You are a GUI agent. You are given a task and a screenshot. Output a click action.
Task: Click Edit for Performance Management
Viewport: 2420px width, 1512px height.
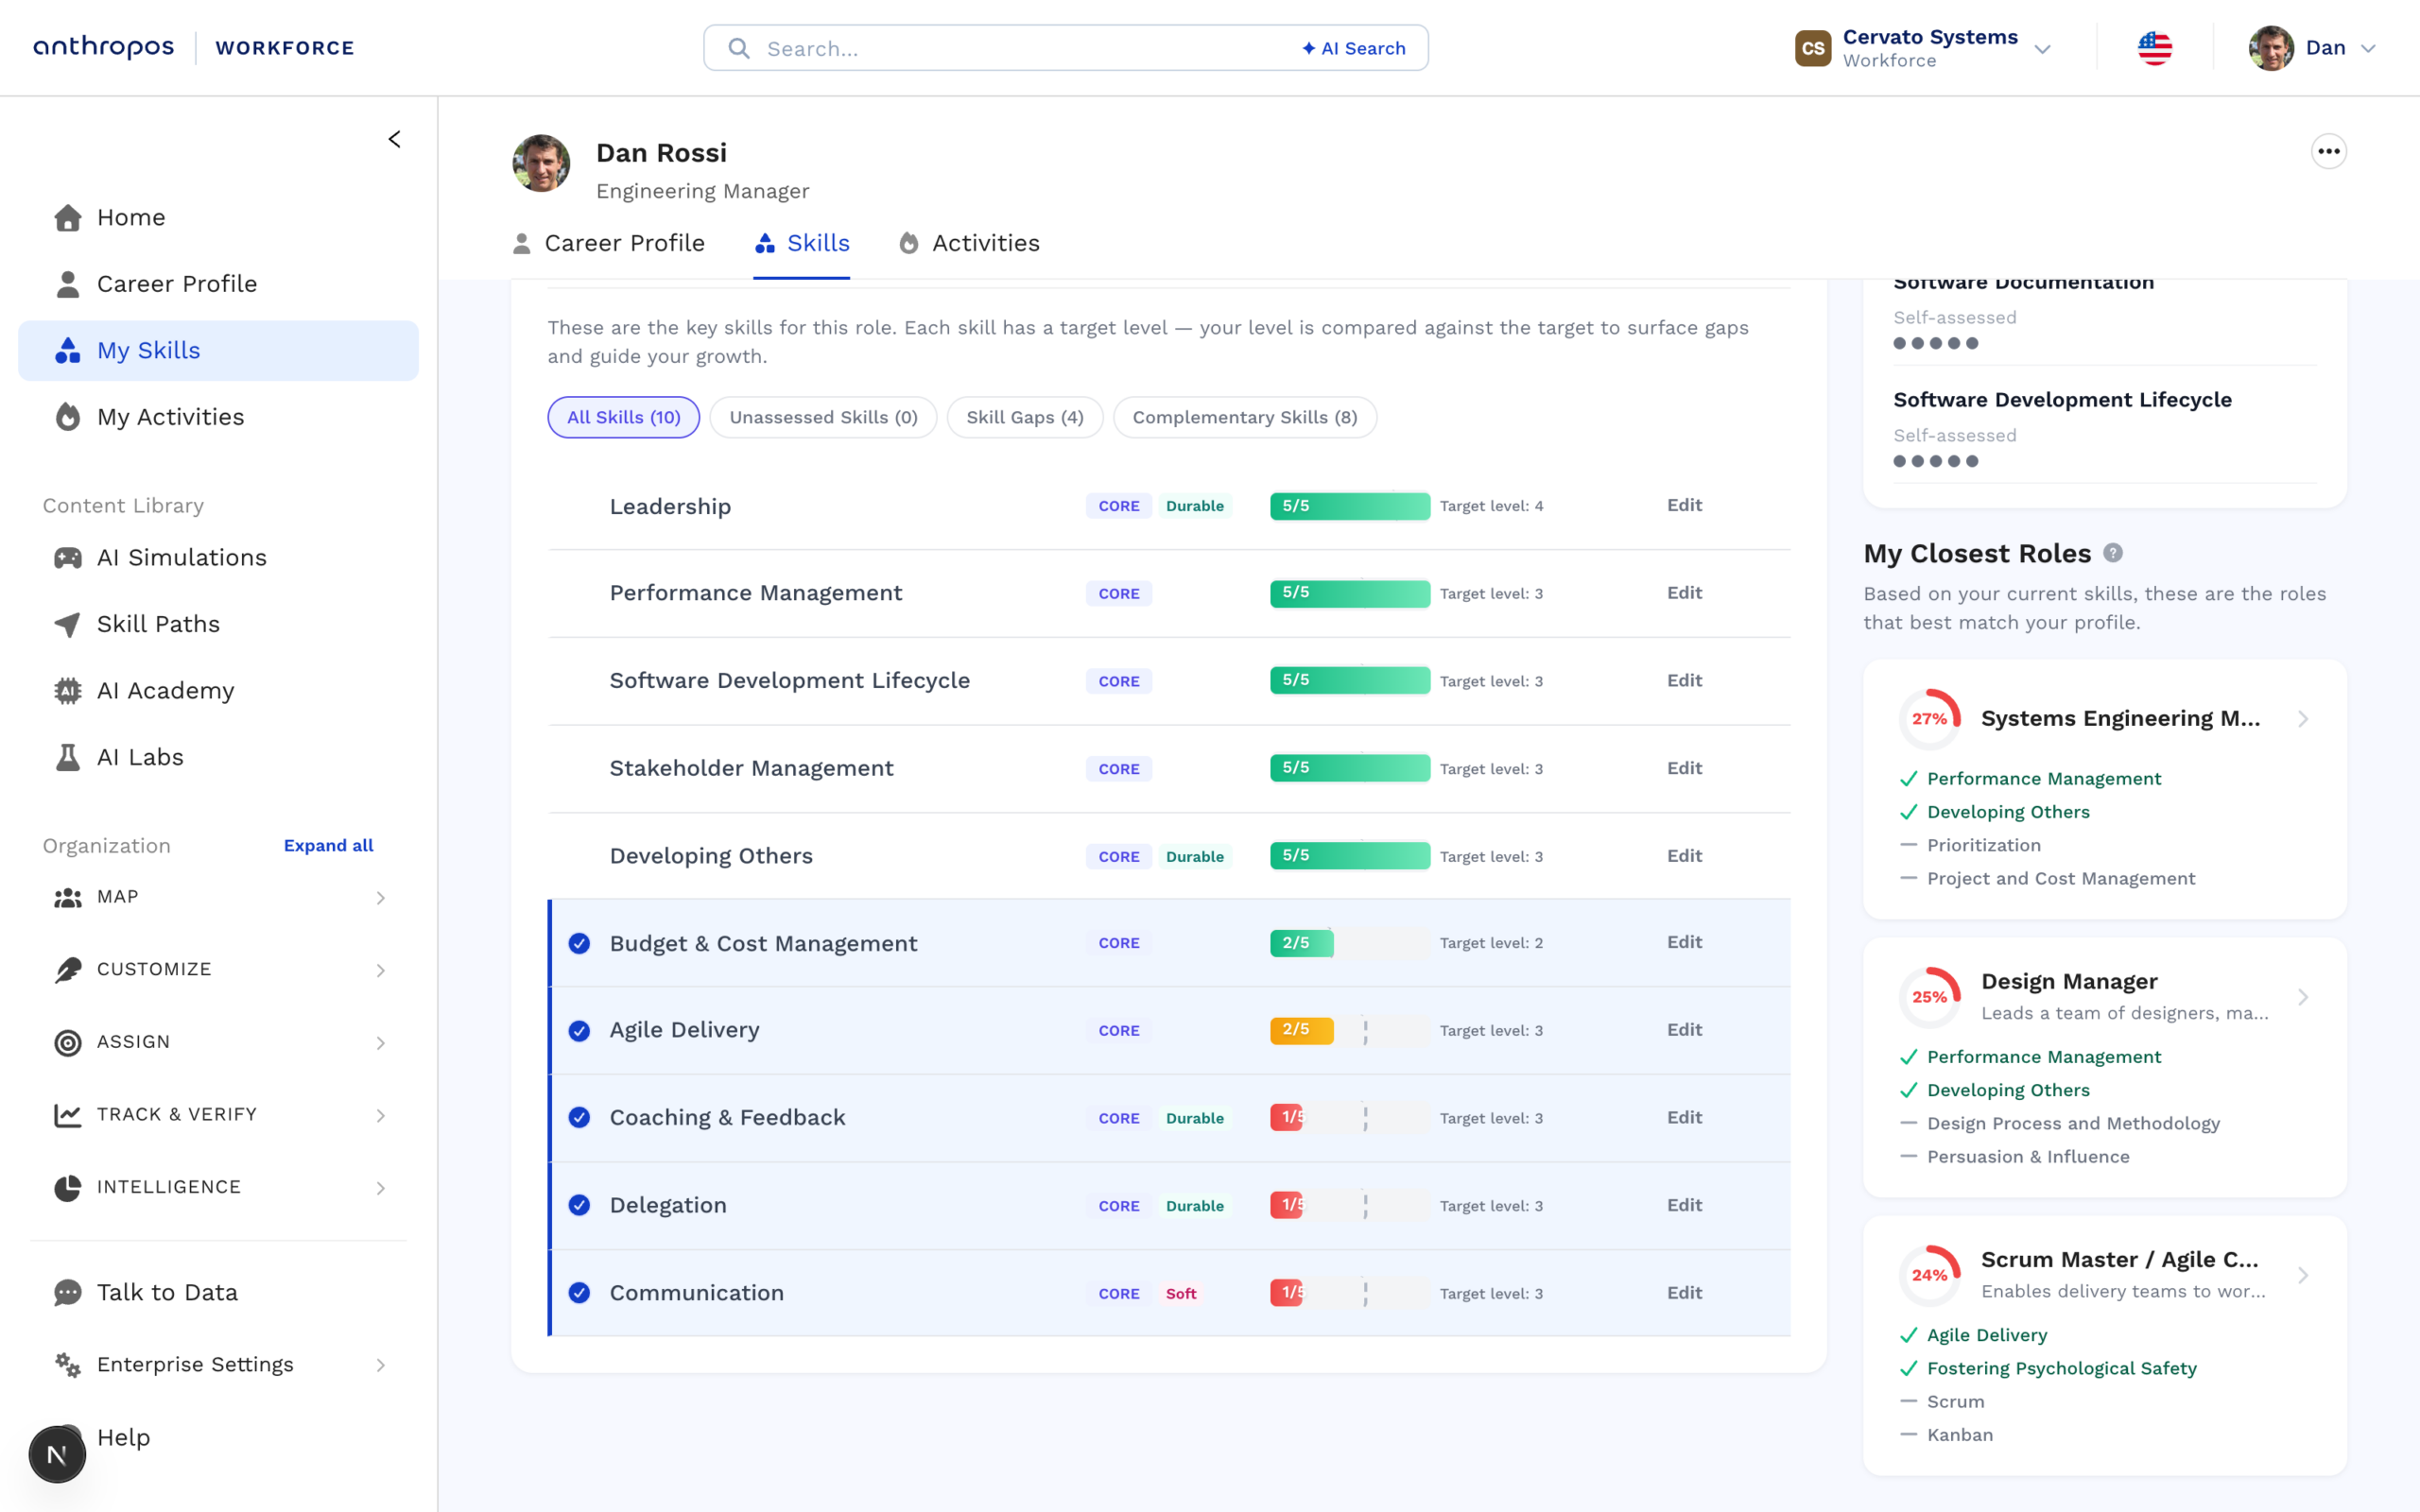[x=1684, y=592]
